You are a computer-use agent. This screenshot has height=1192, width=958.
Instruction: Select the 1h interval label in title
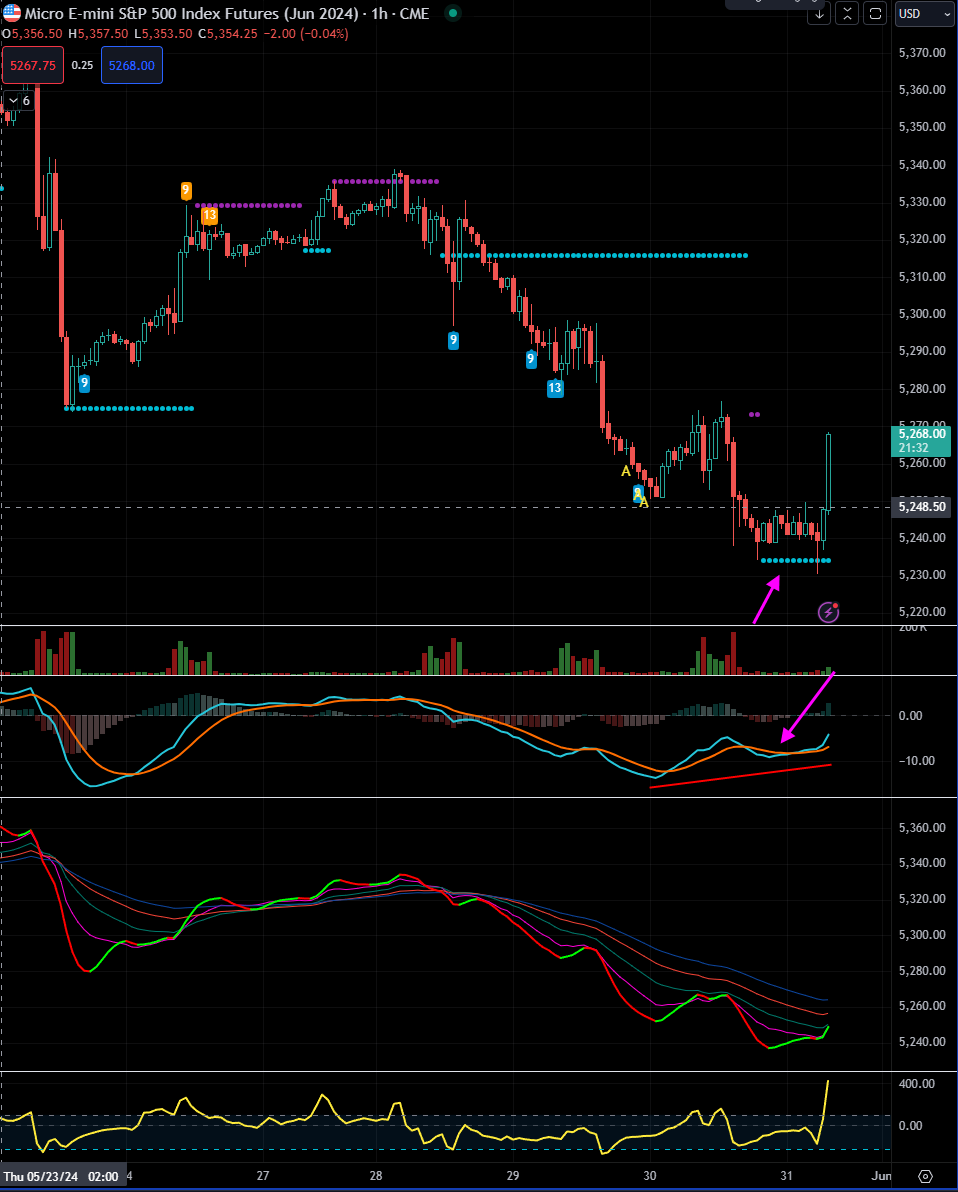coord(379,14)
